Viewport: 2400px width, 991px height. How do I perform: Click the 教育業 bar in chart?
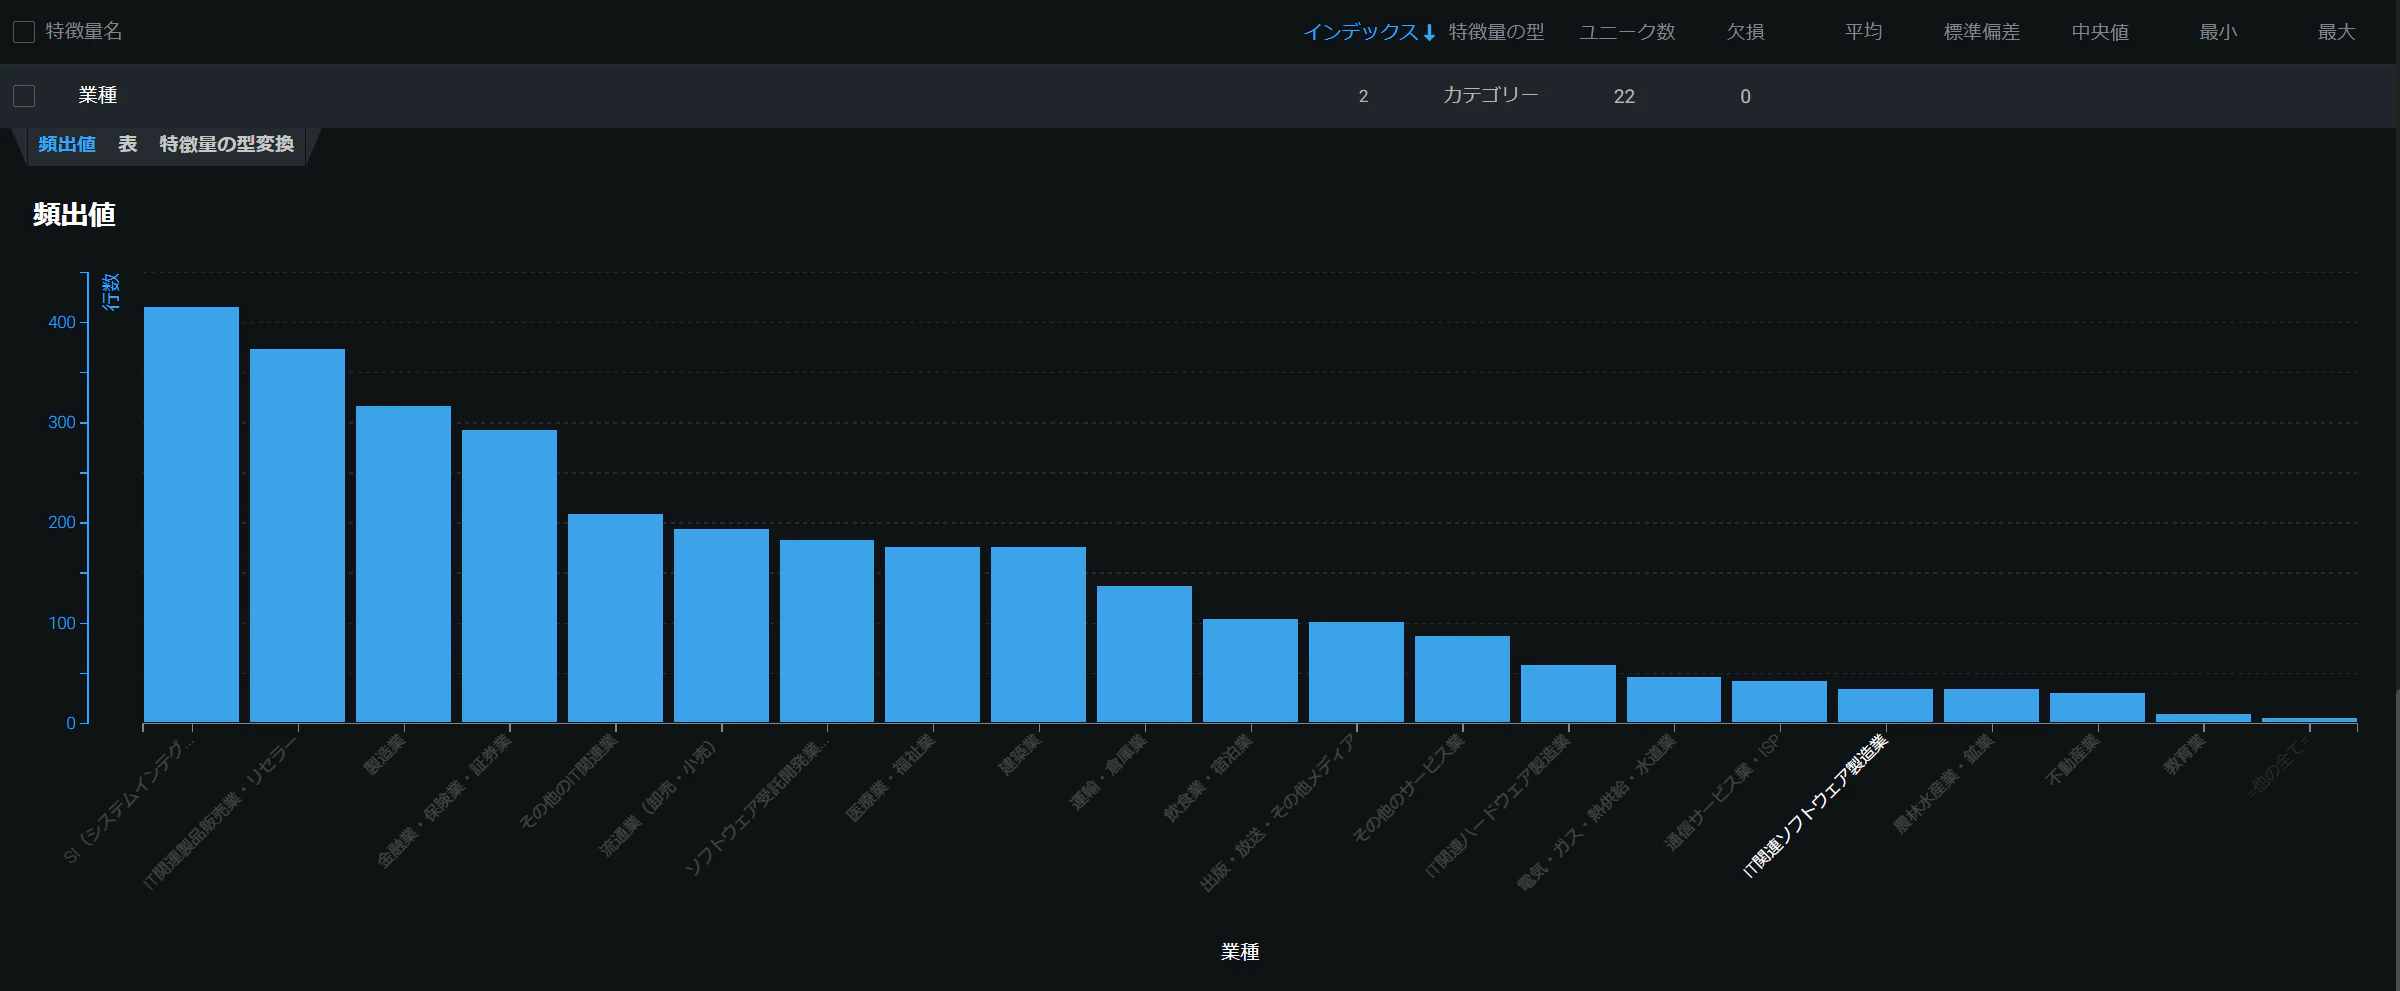pos(2203,718)
